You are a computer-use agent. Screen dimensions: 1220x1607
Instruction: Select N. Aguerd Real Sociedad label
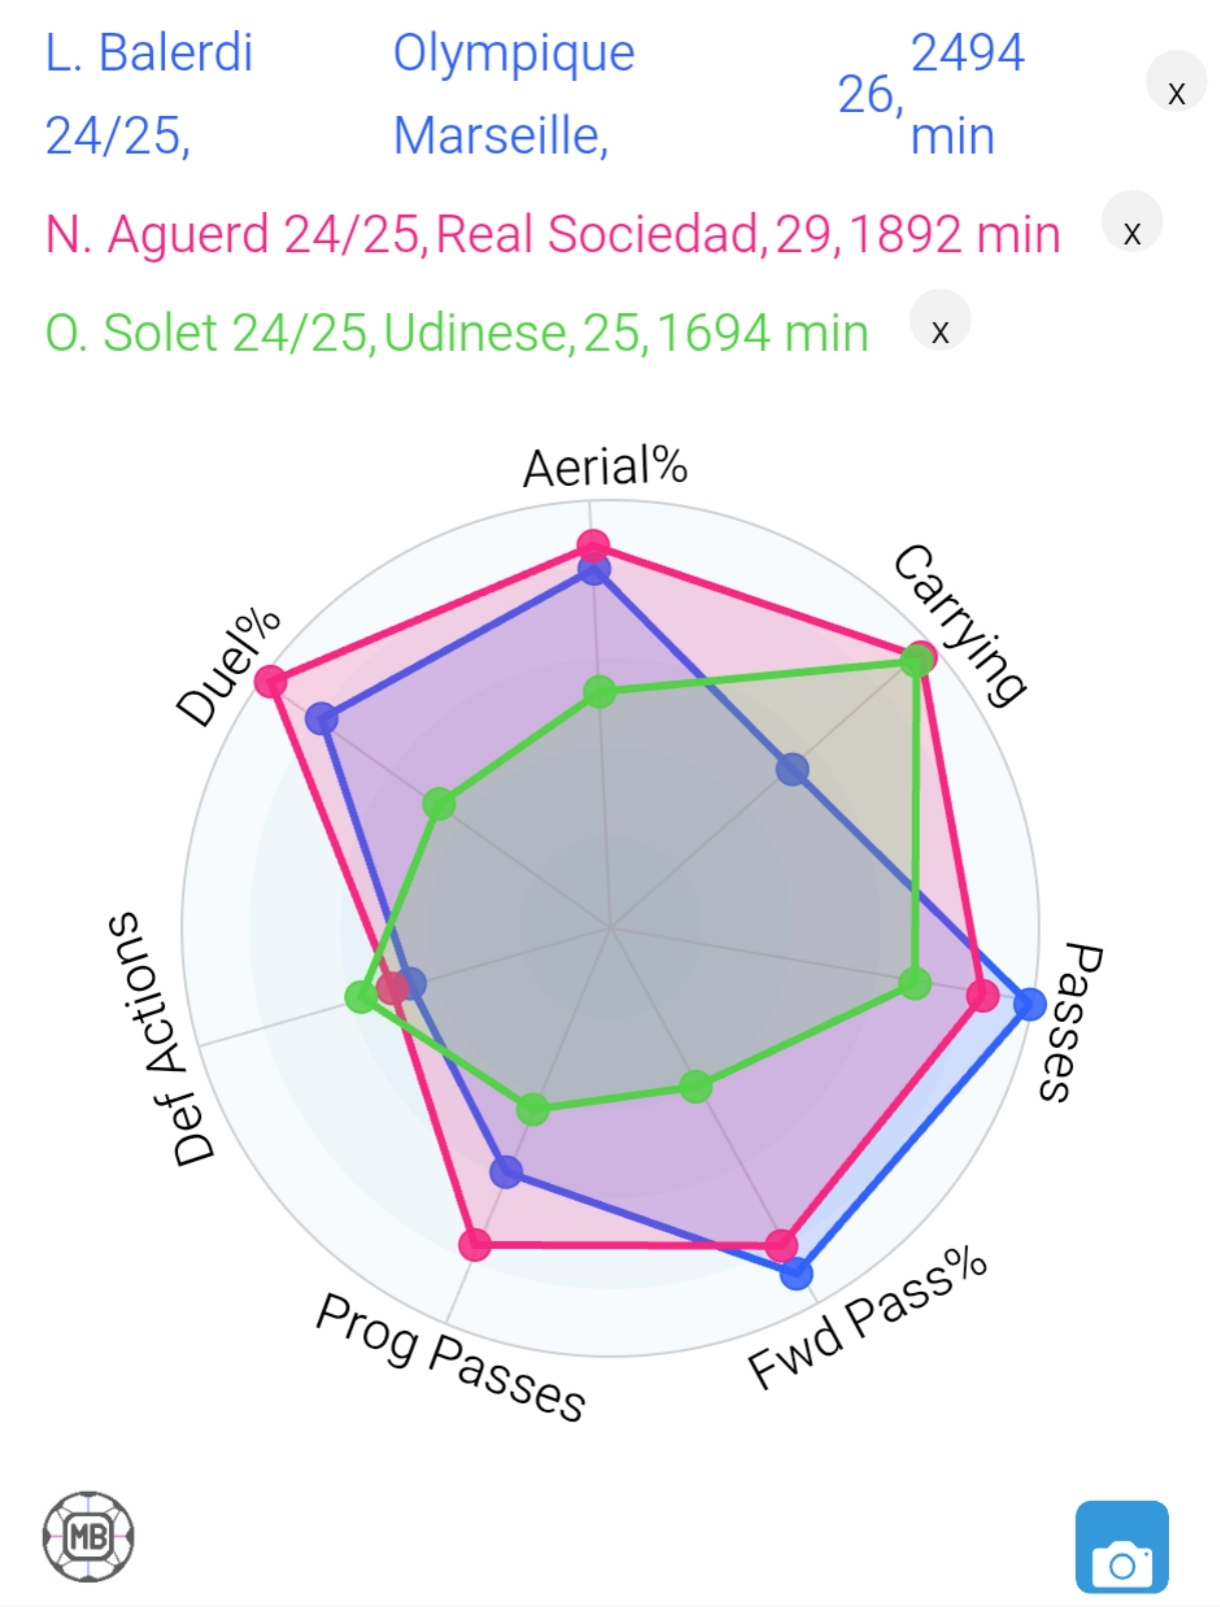click(x=553, y=234)
